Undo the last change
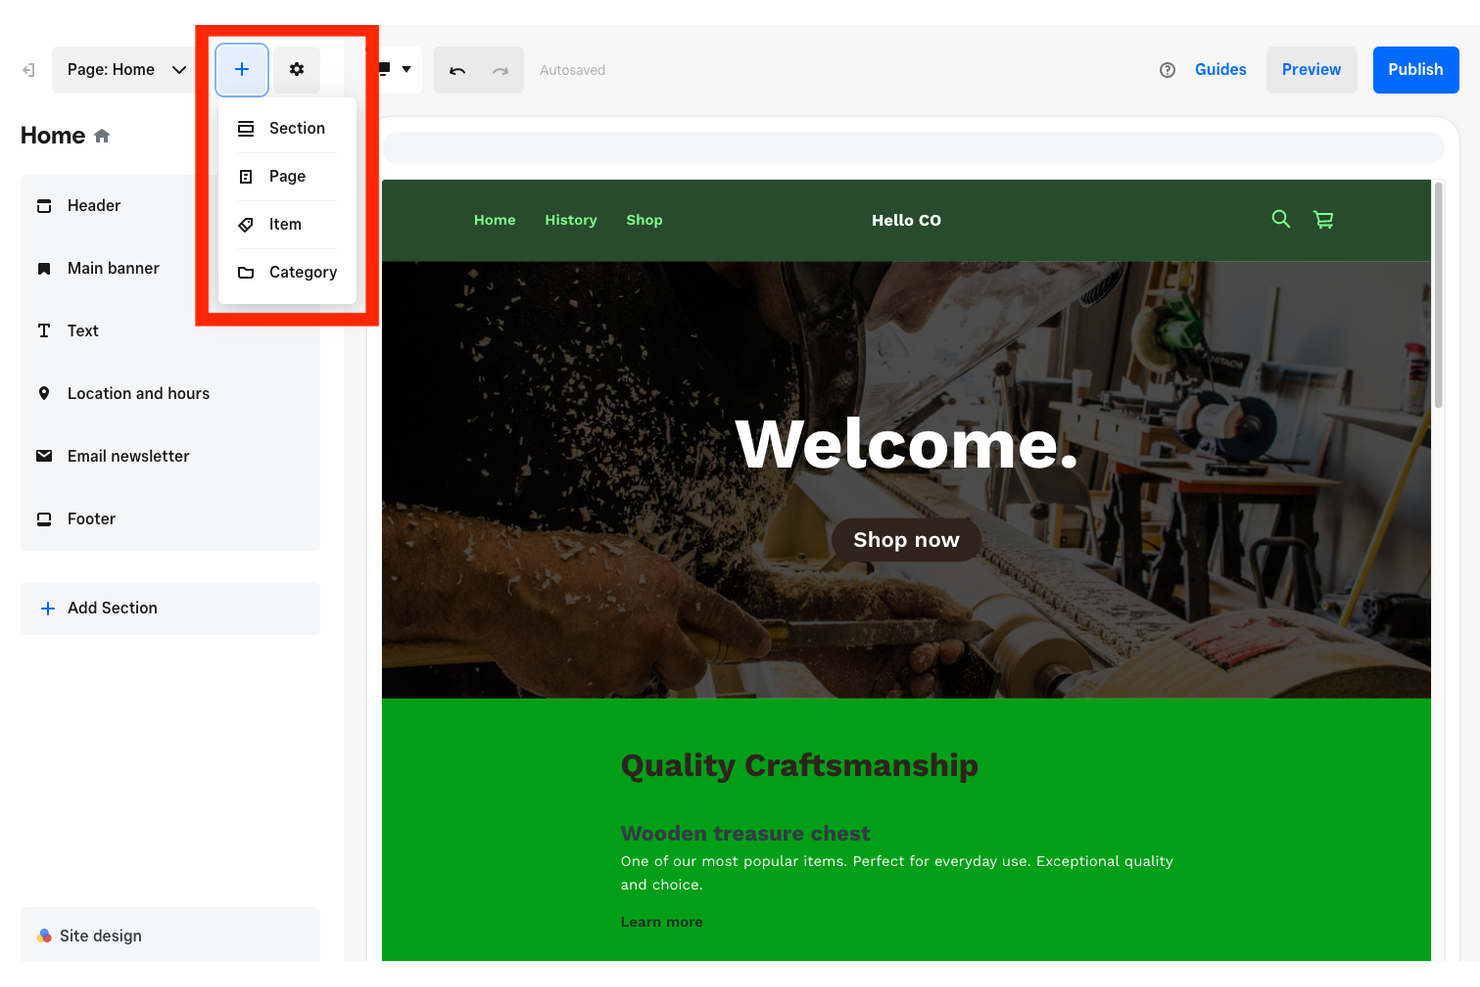 (457, 69)
